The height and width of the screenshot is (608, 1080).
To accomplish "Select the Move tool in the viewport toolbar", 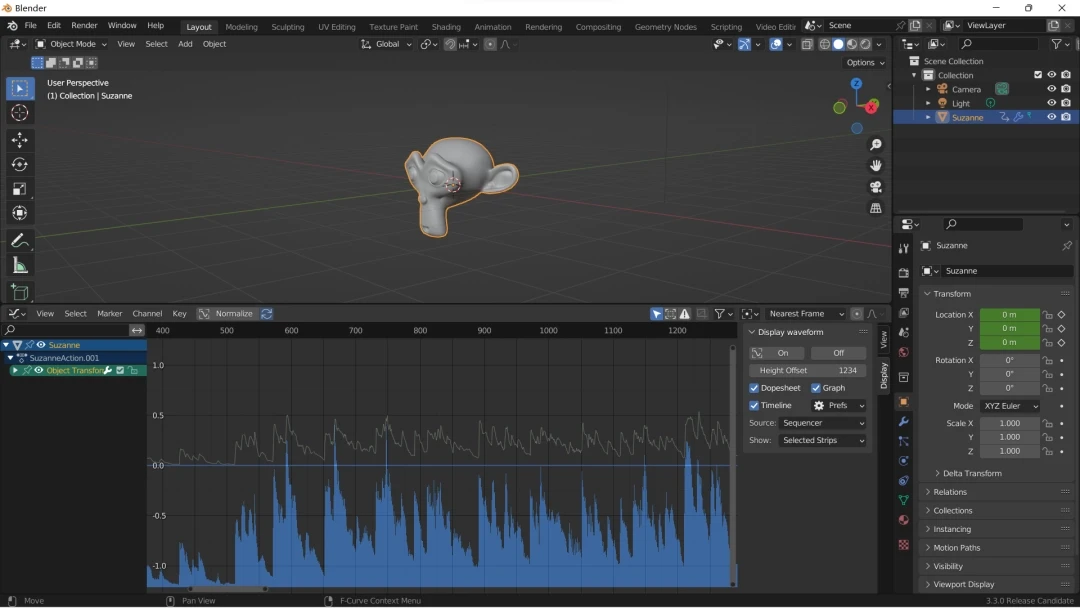I will coord(19,140).
